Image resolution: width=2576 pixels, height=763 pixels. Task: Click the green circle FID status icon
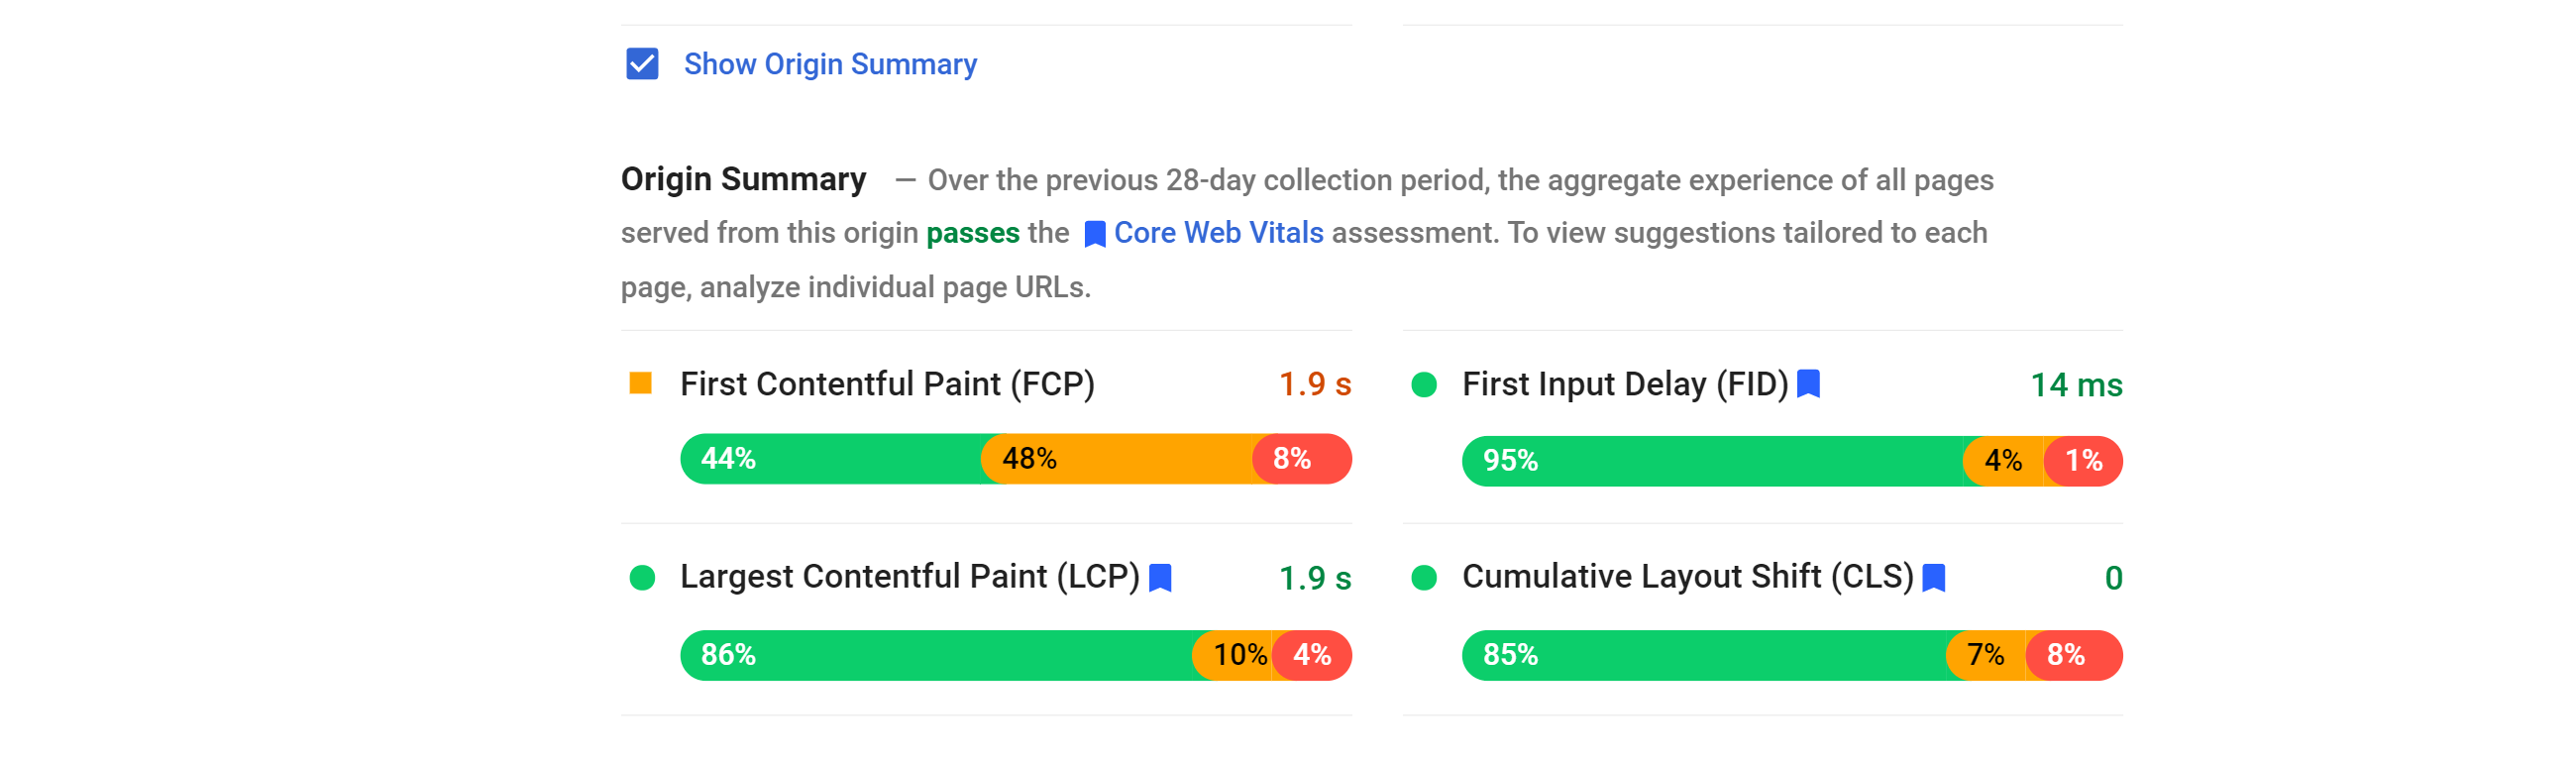1423,385
